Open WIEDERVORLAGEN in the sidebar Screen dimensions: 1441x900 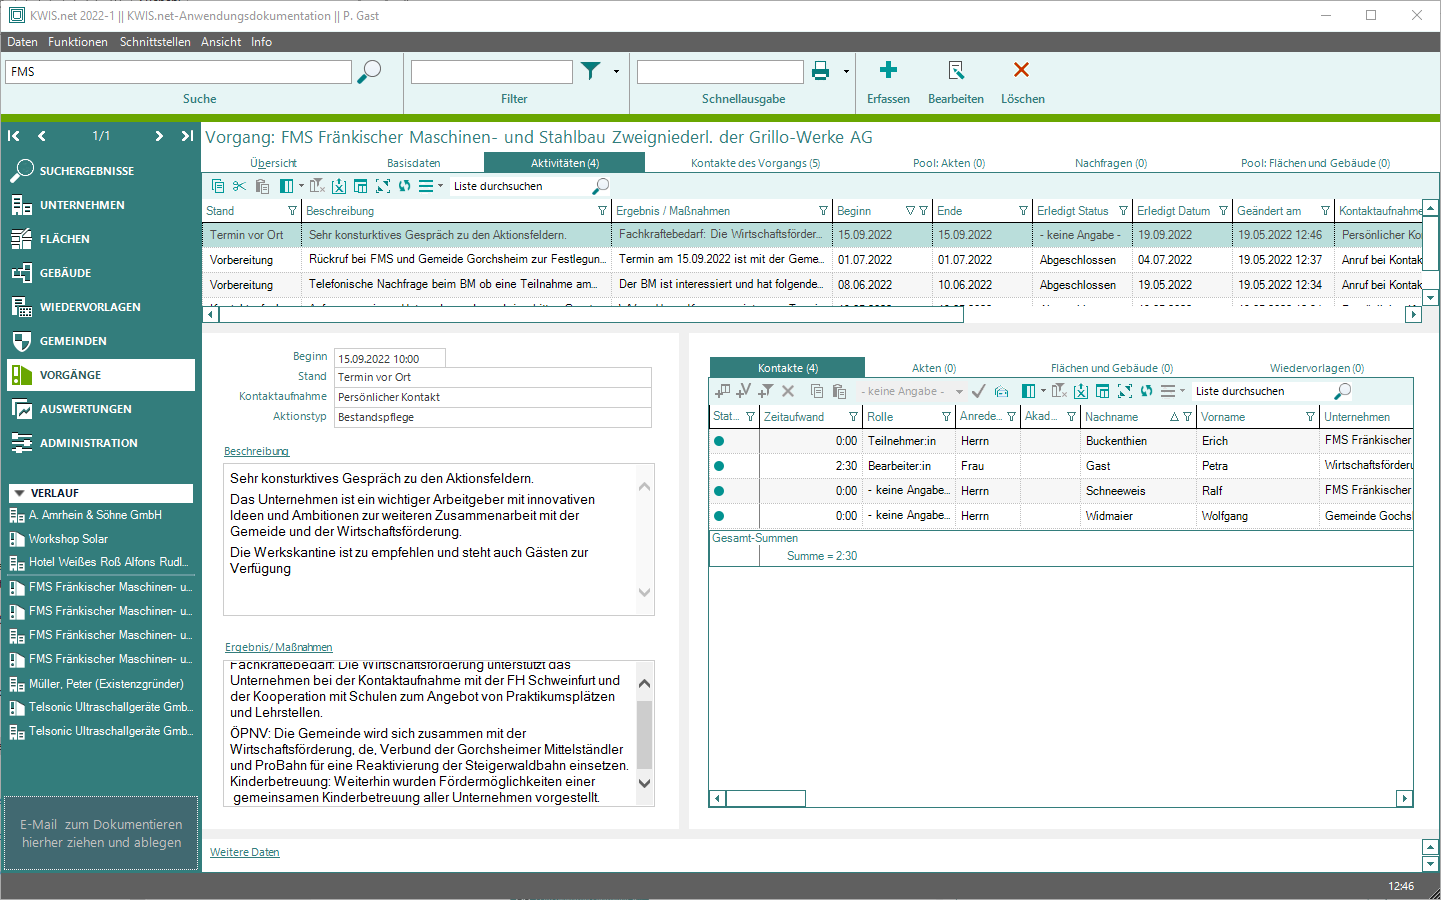pyautogui.click(x=99, y=307)
